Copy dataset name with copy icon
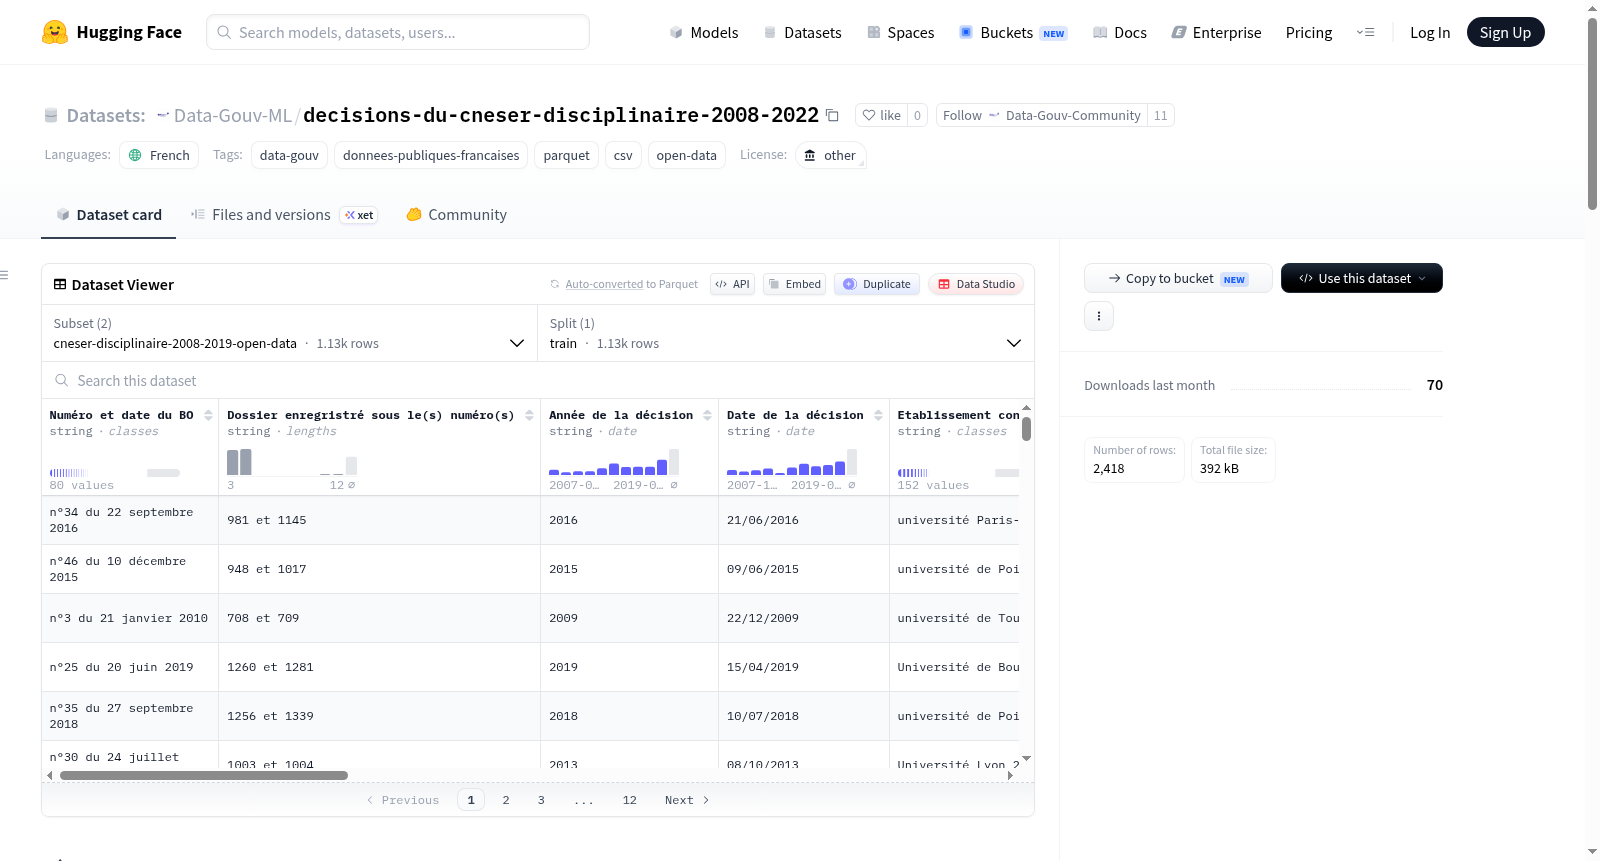 832,115
